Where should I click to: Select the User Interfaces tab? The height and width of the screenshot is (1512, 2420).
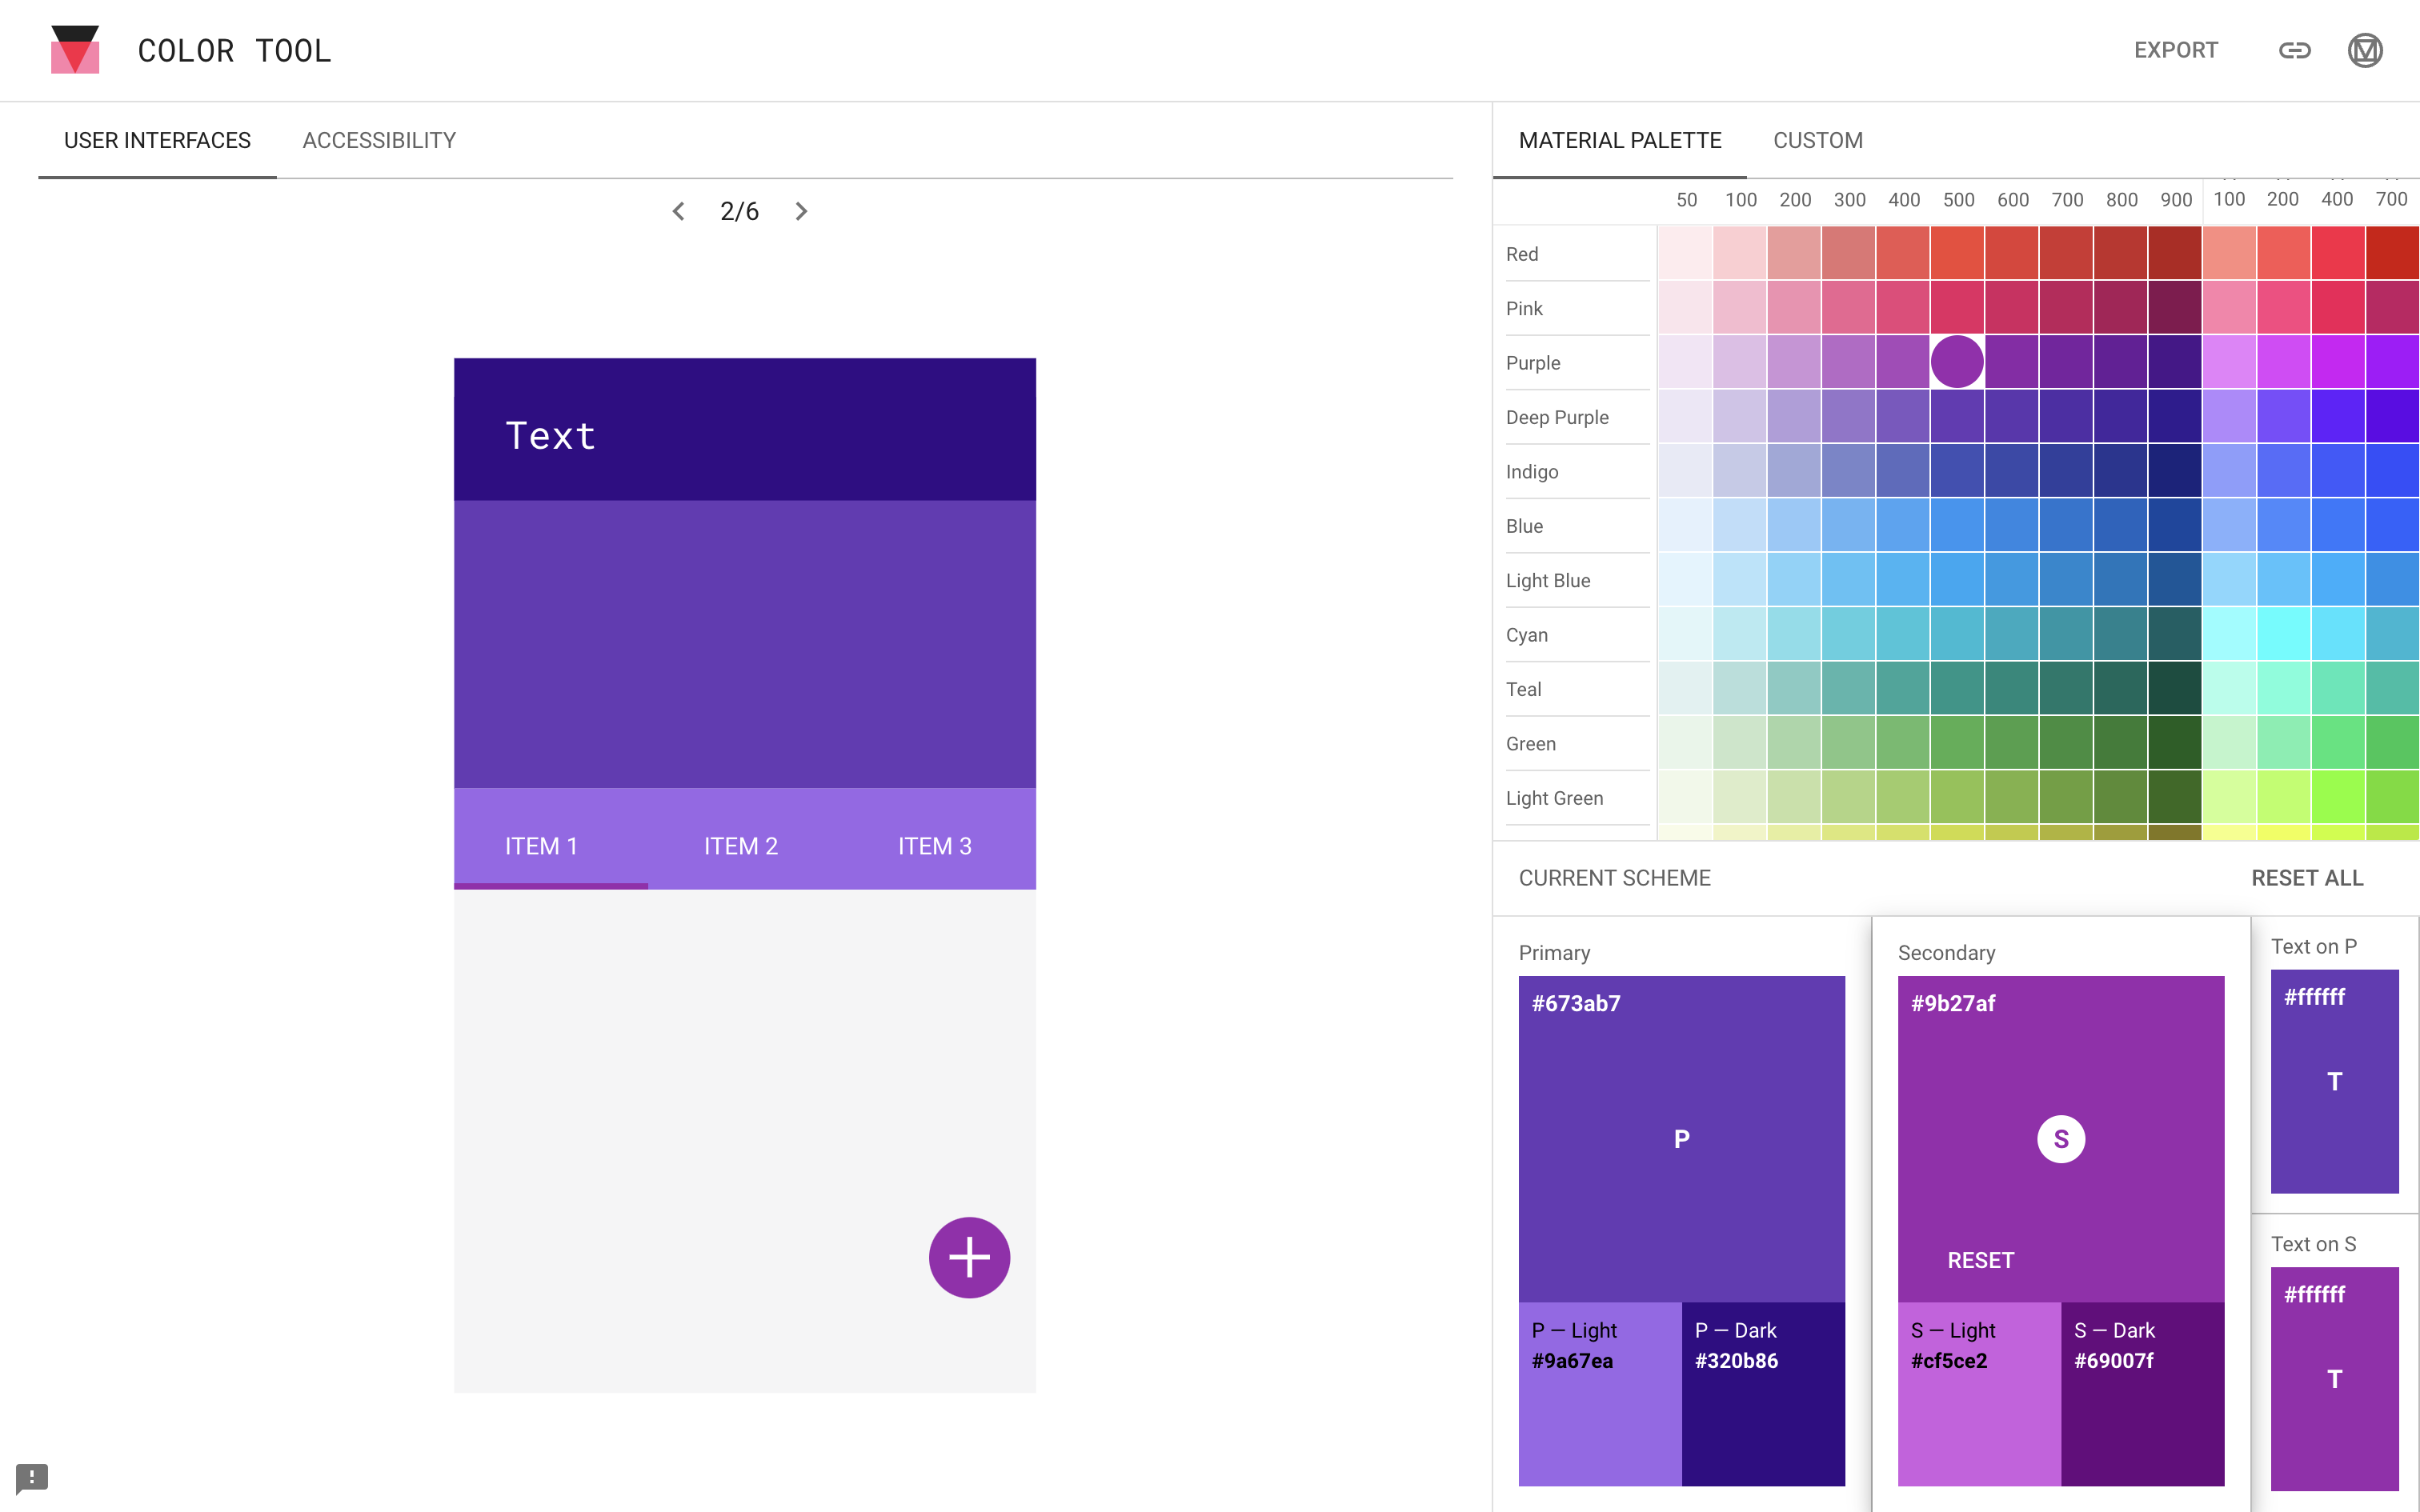[x=157, y=140]
